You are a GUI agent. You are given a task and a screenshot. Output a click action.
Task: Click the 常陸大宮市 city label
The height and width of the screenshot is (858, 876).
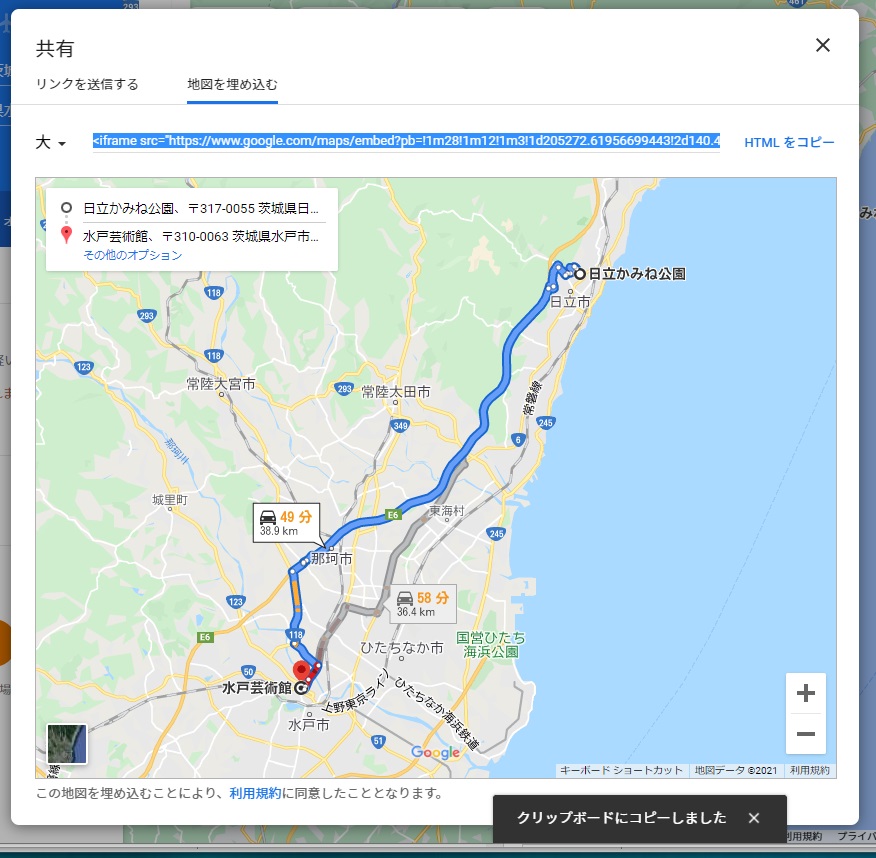click(221, 384)
